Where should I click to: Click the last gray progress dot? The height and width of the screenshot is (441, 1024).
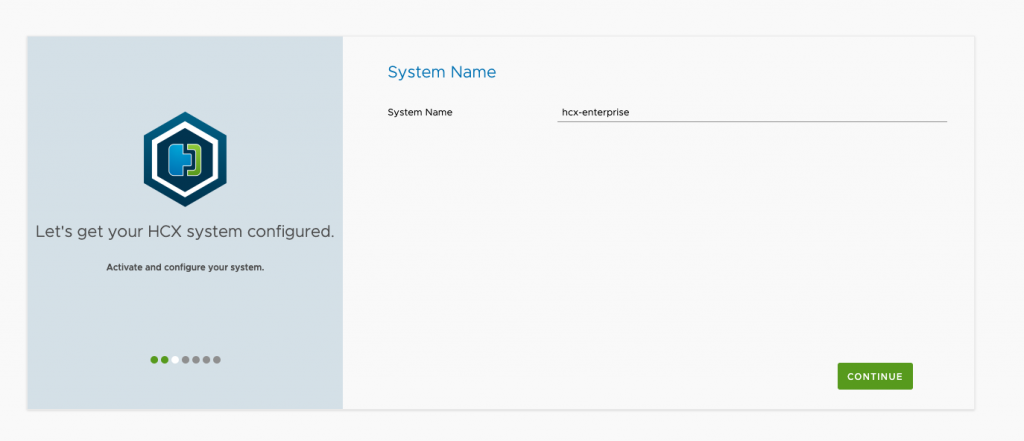pyautogui.click(x=217, y=360)
